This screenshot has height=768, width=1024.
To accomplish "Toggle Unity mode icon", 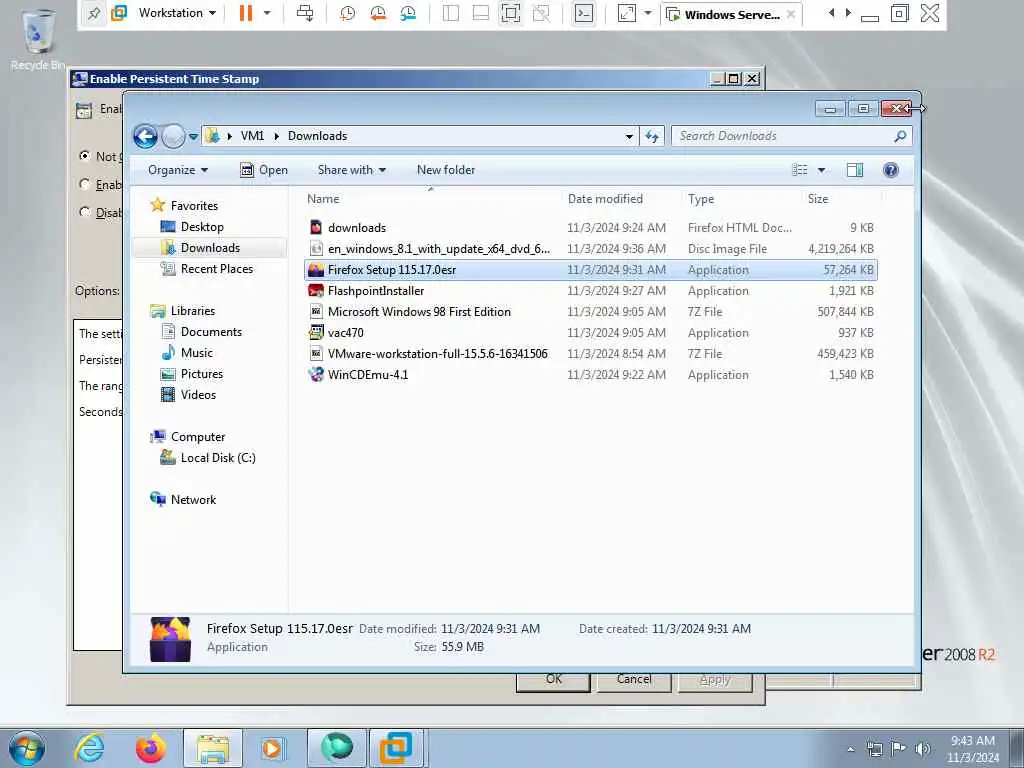I will pos(541,13).
